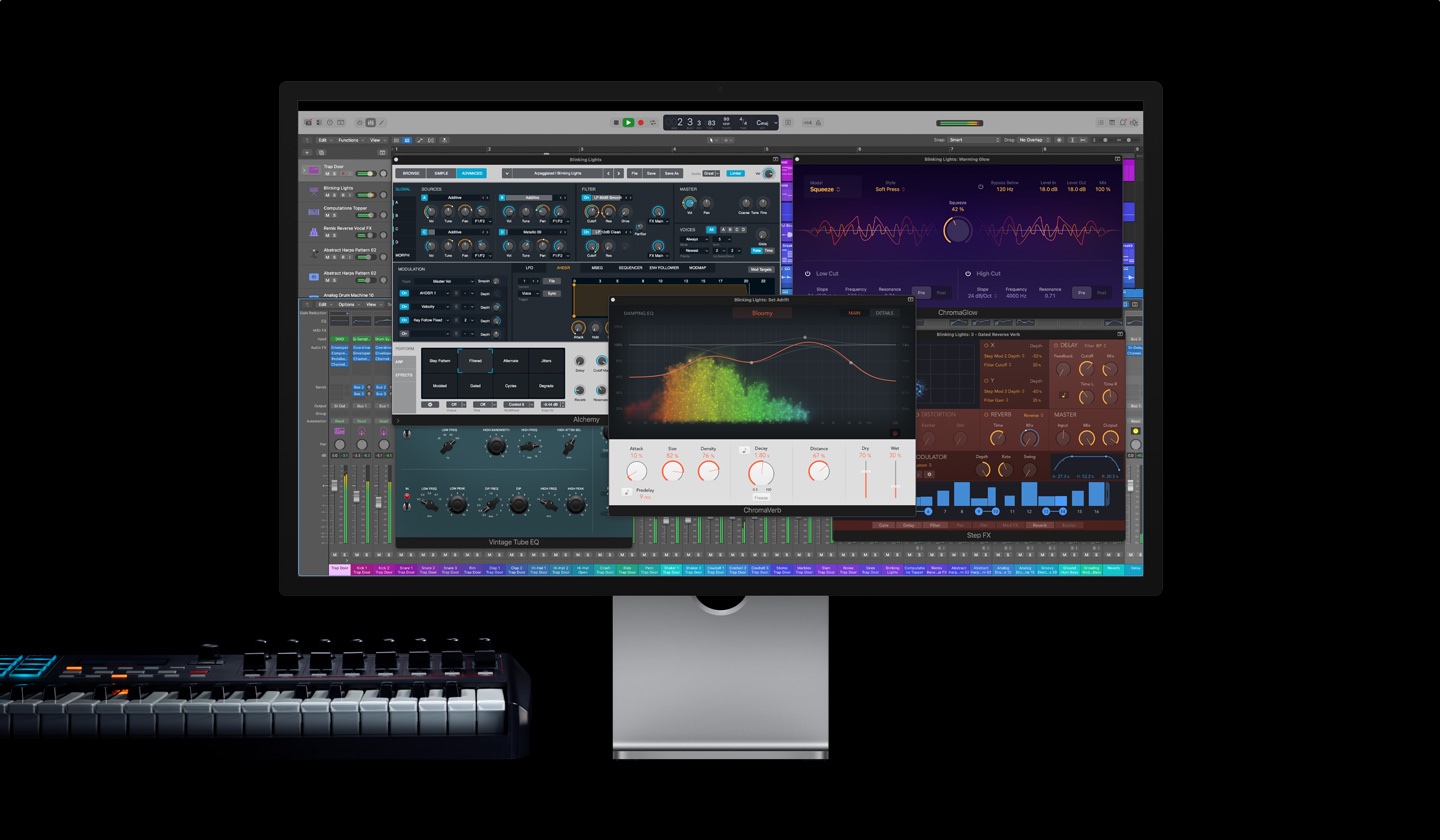1440x840 pixels.
Task: Adjust the ChromaVerb Dry level slider
Action: point(866,479)
